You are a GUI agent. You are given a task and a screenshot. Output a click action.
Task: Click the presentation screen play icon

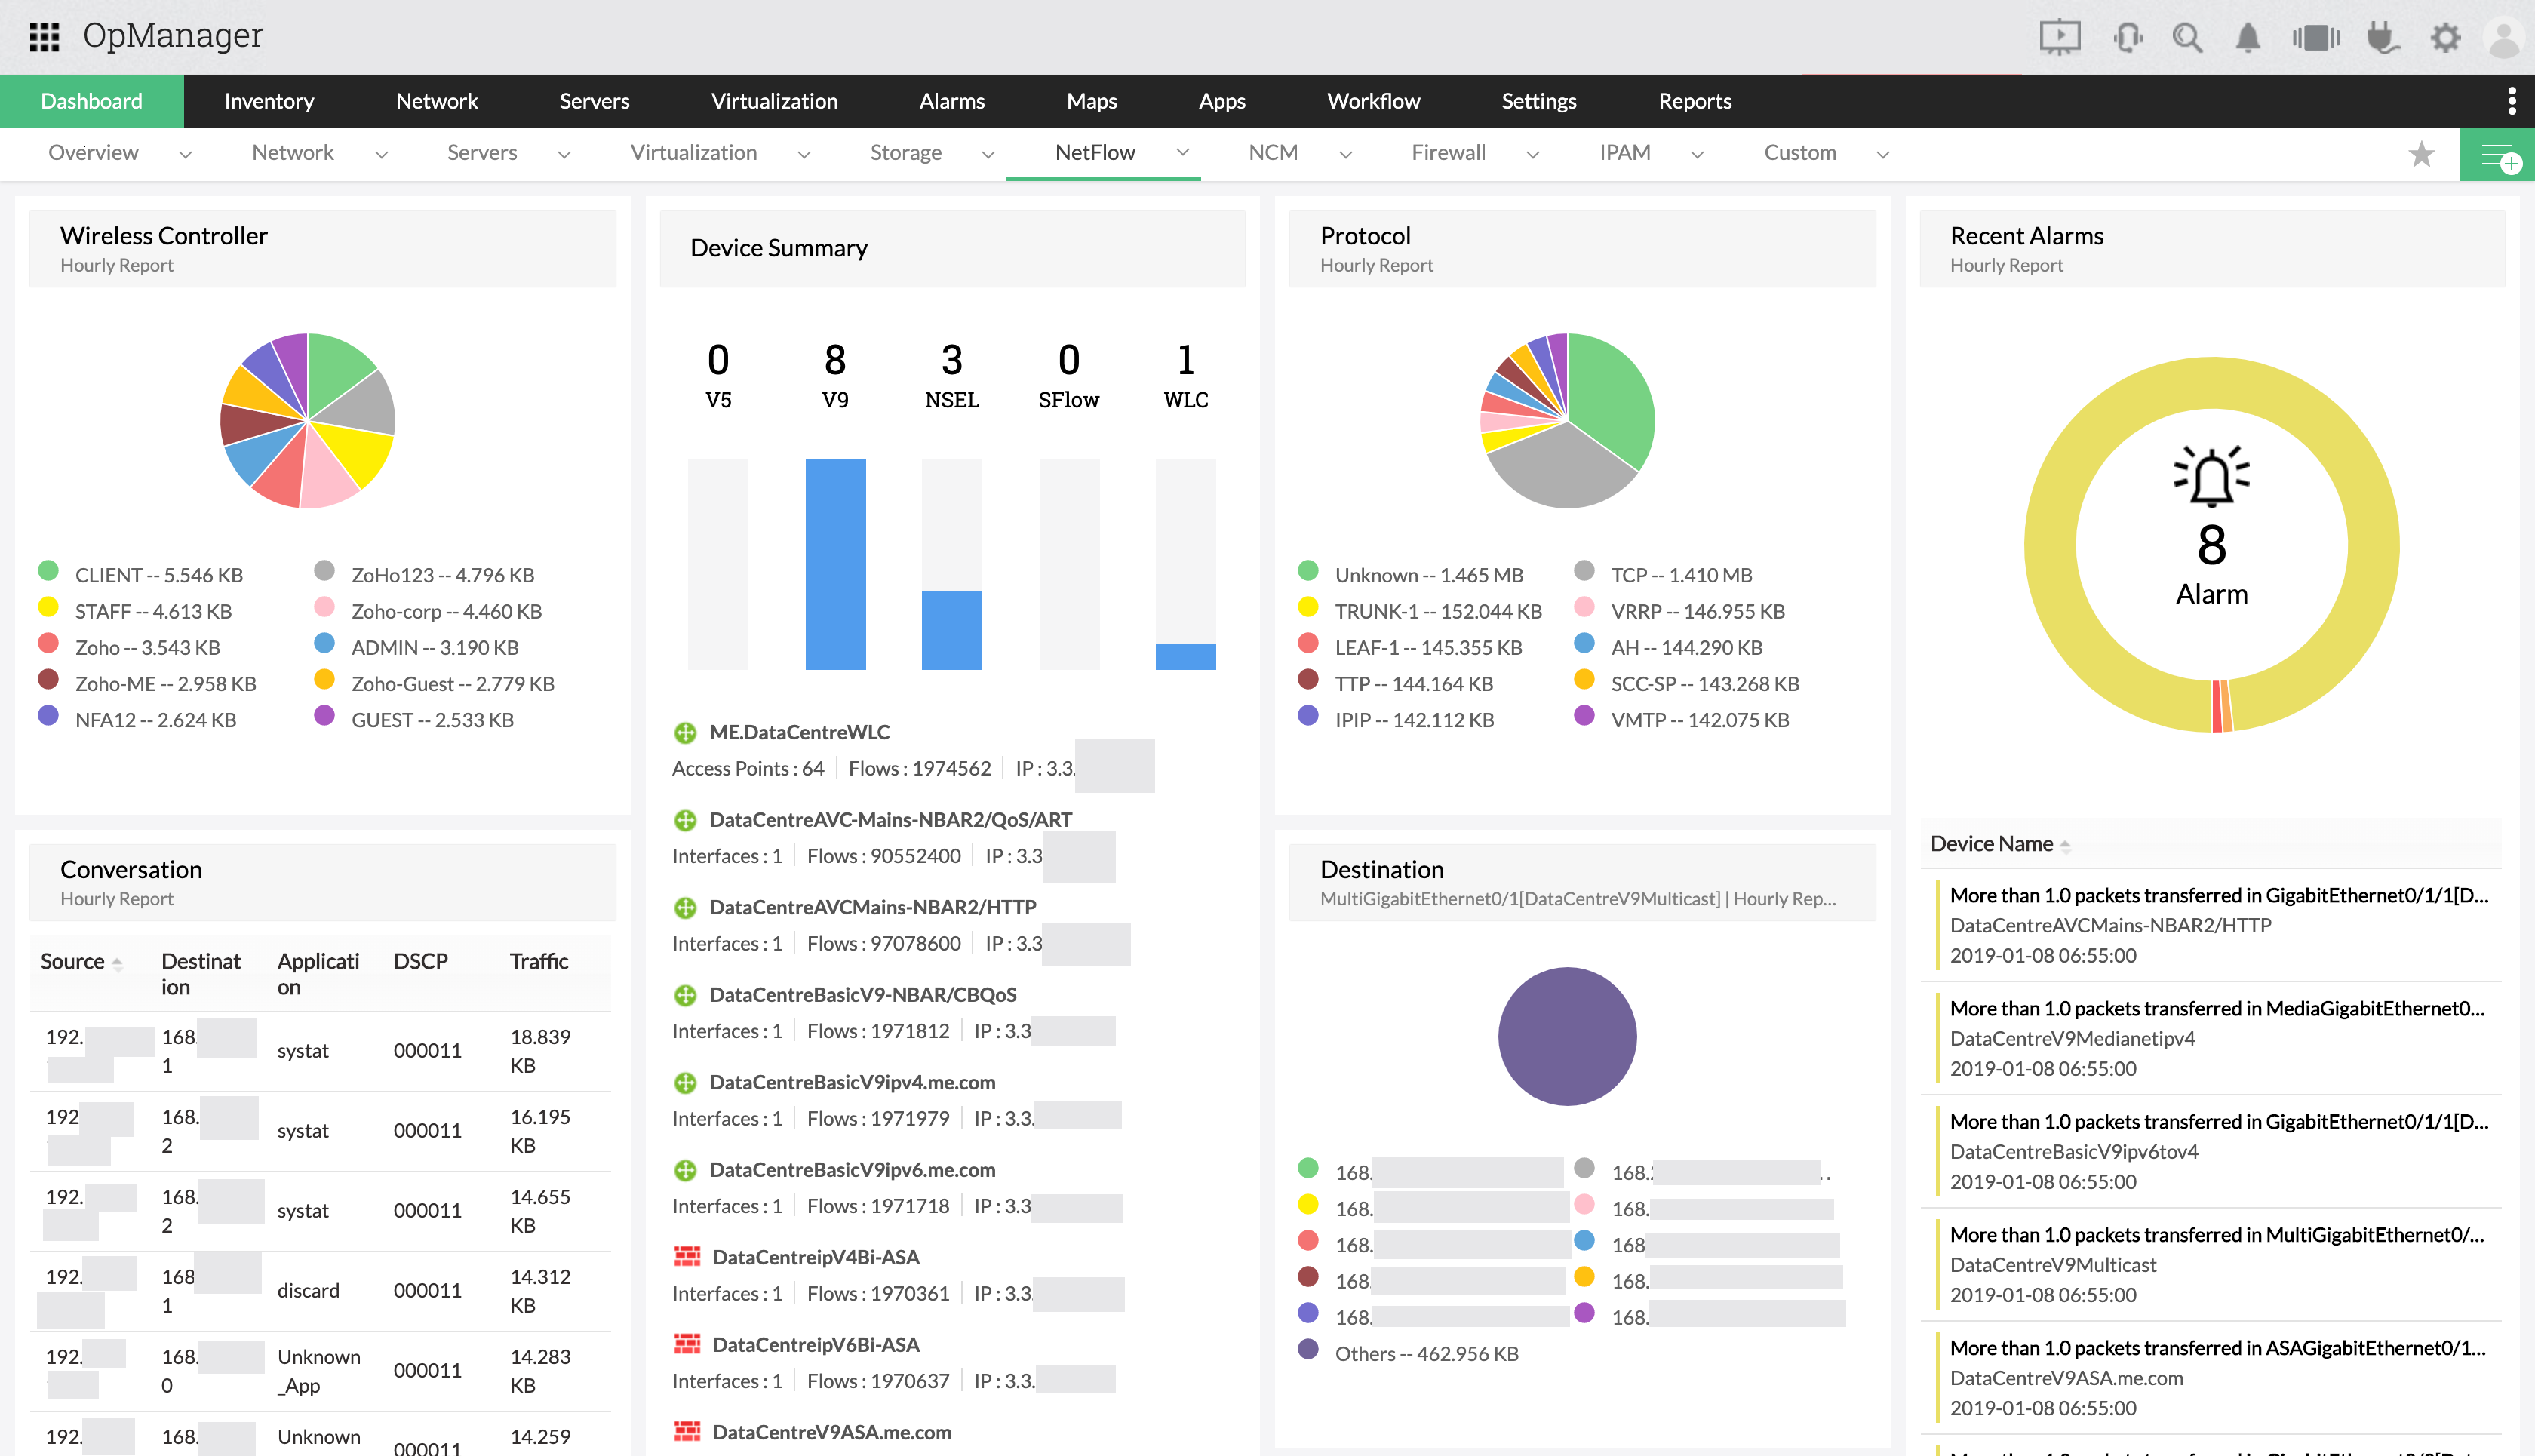coord(2059,38)
